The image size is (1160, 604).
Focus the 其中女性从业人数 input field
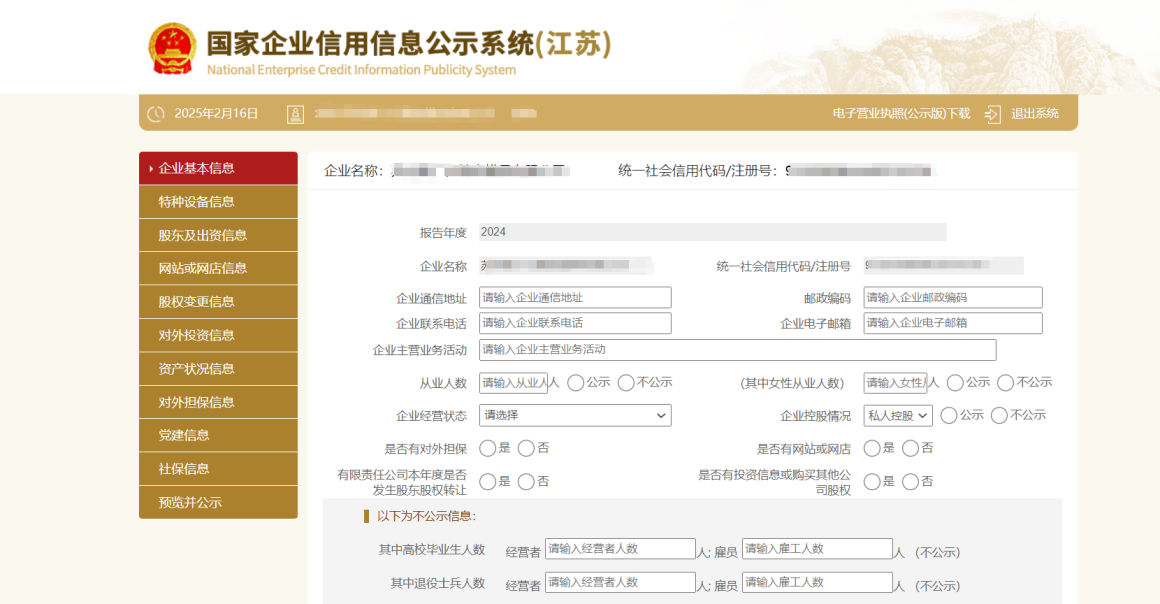coord(895,383)
